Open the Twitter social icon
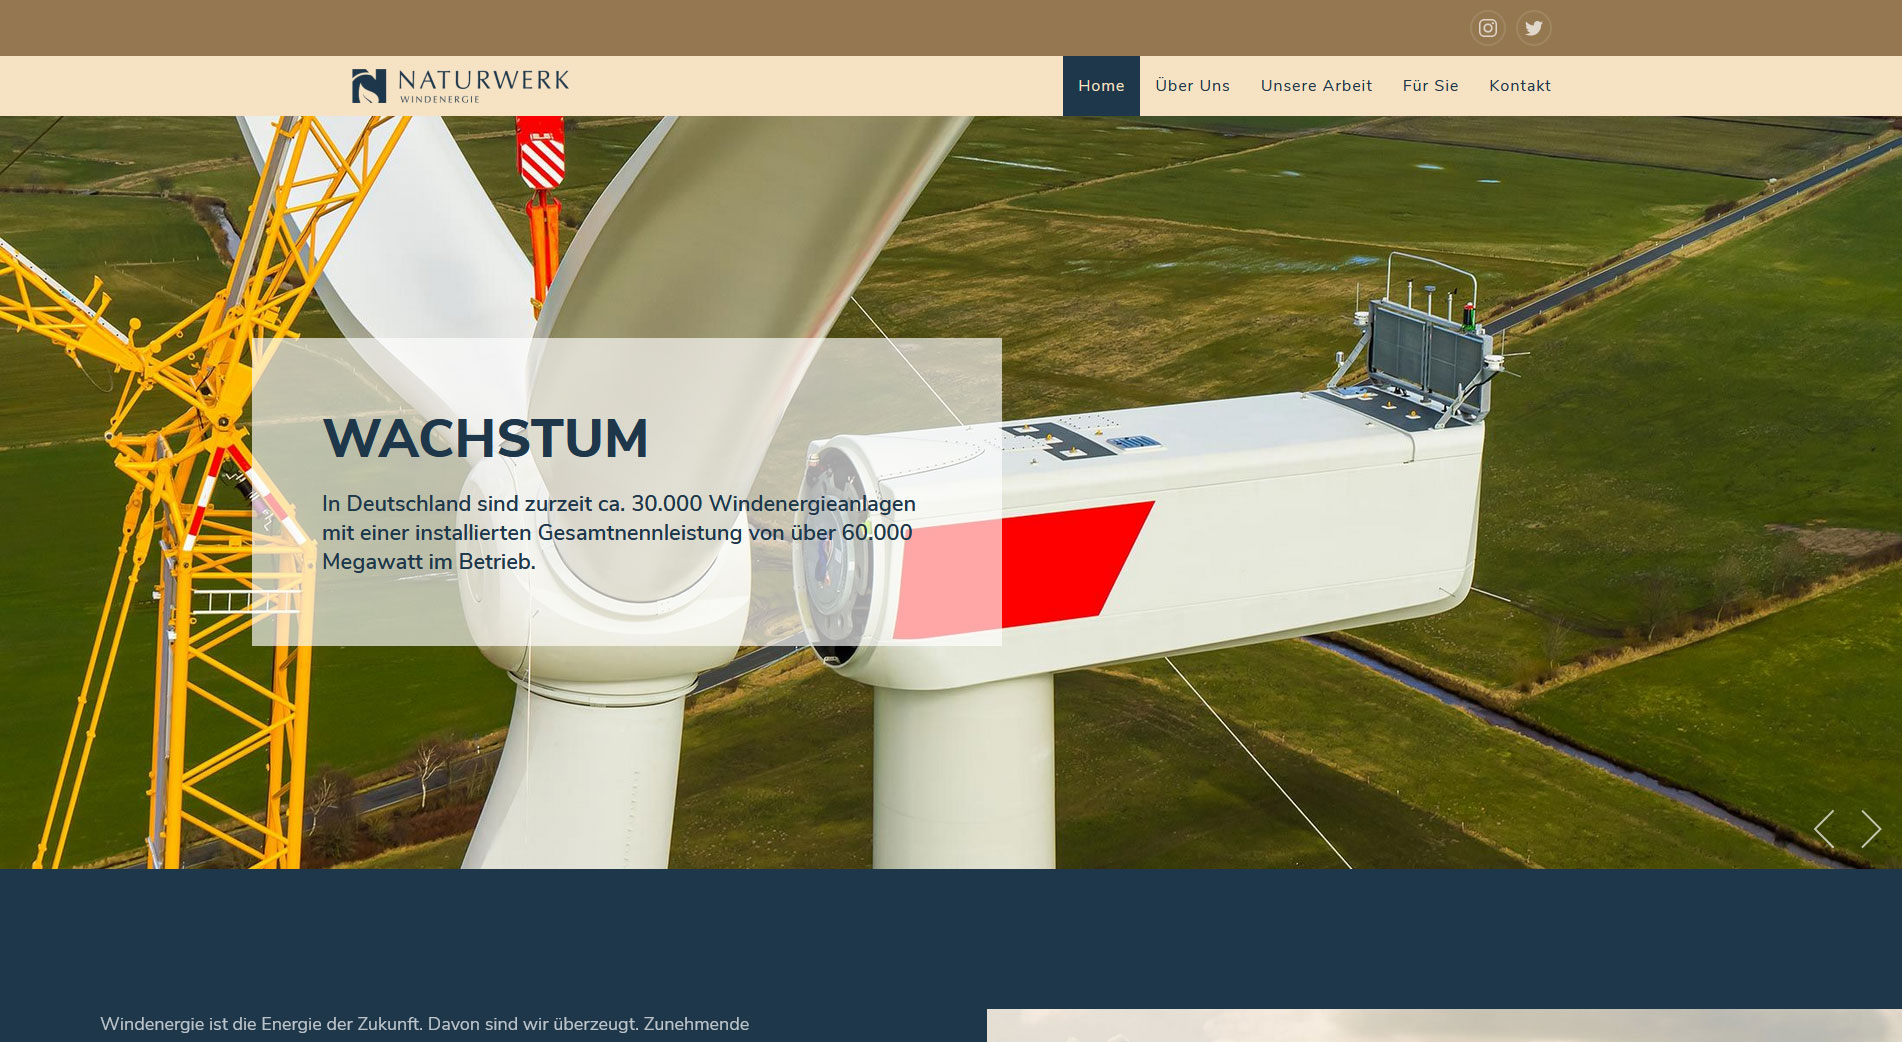 1533,28
